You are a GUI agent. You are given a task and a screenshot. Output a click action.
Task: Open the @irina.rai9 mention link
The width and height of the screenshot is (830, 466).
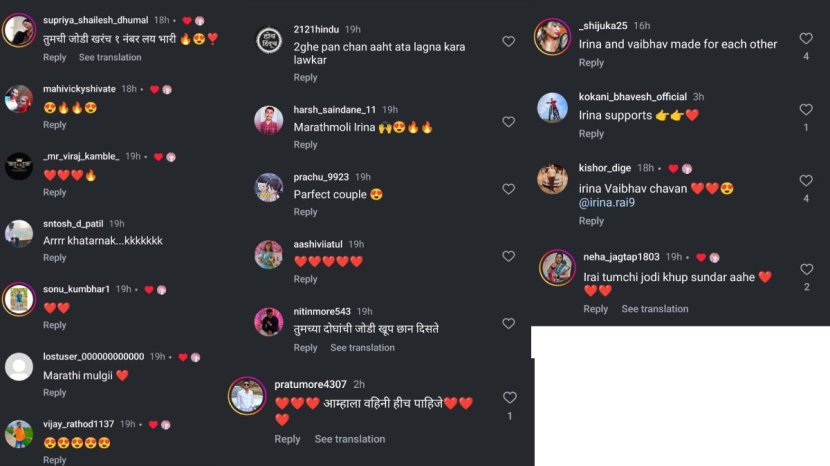607,202
